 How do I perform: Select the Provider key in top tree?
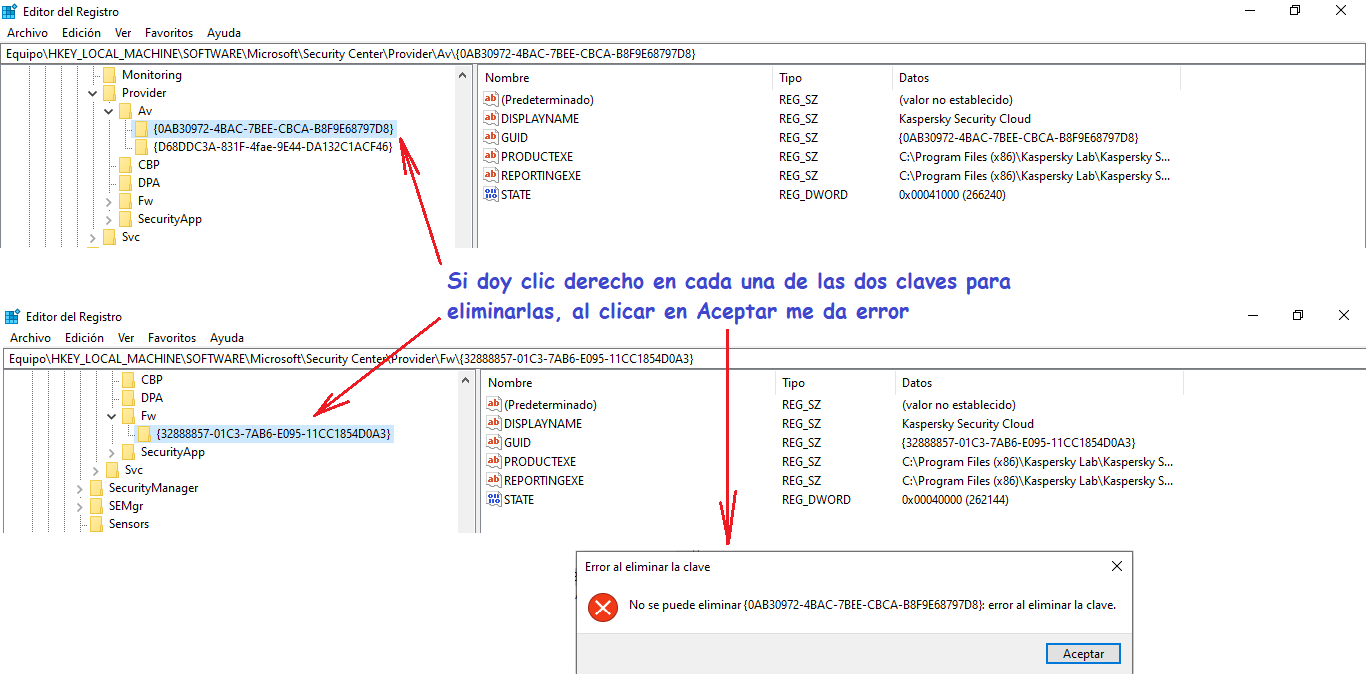pyautogui.click(x=144, y=93)
